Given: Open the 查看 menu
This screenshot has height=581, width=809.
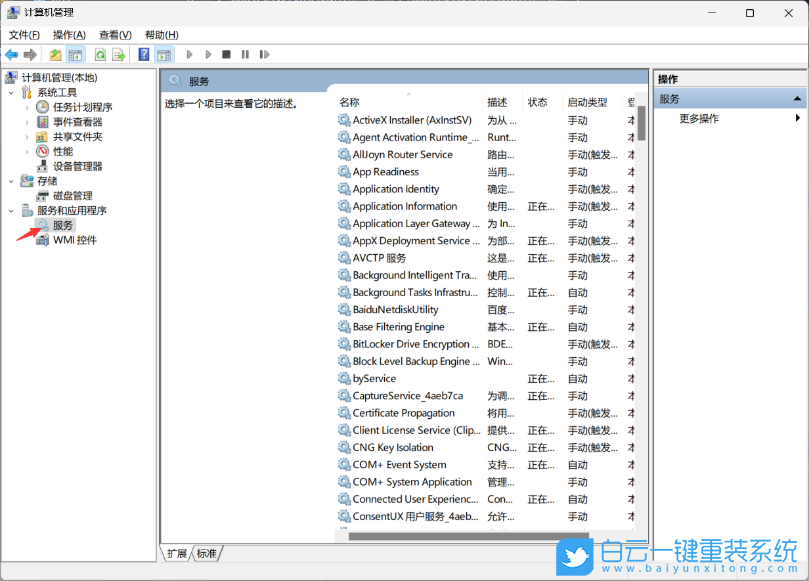Looking at the screenshot, I should (x=113, y=34).
